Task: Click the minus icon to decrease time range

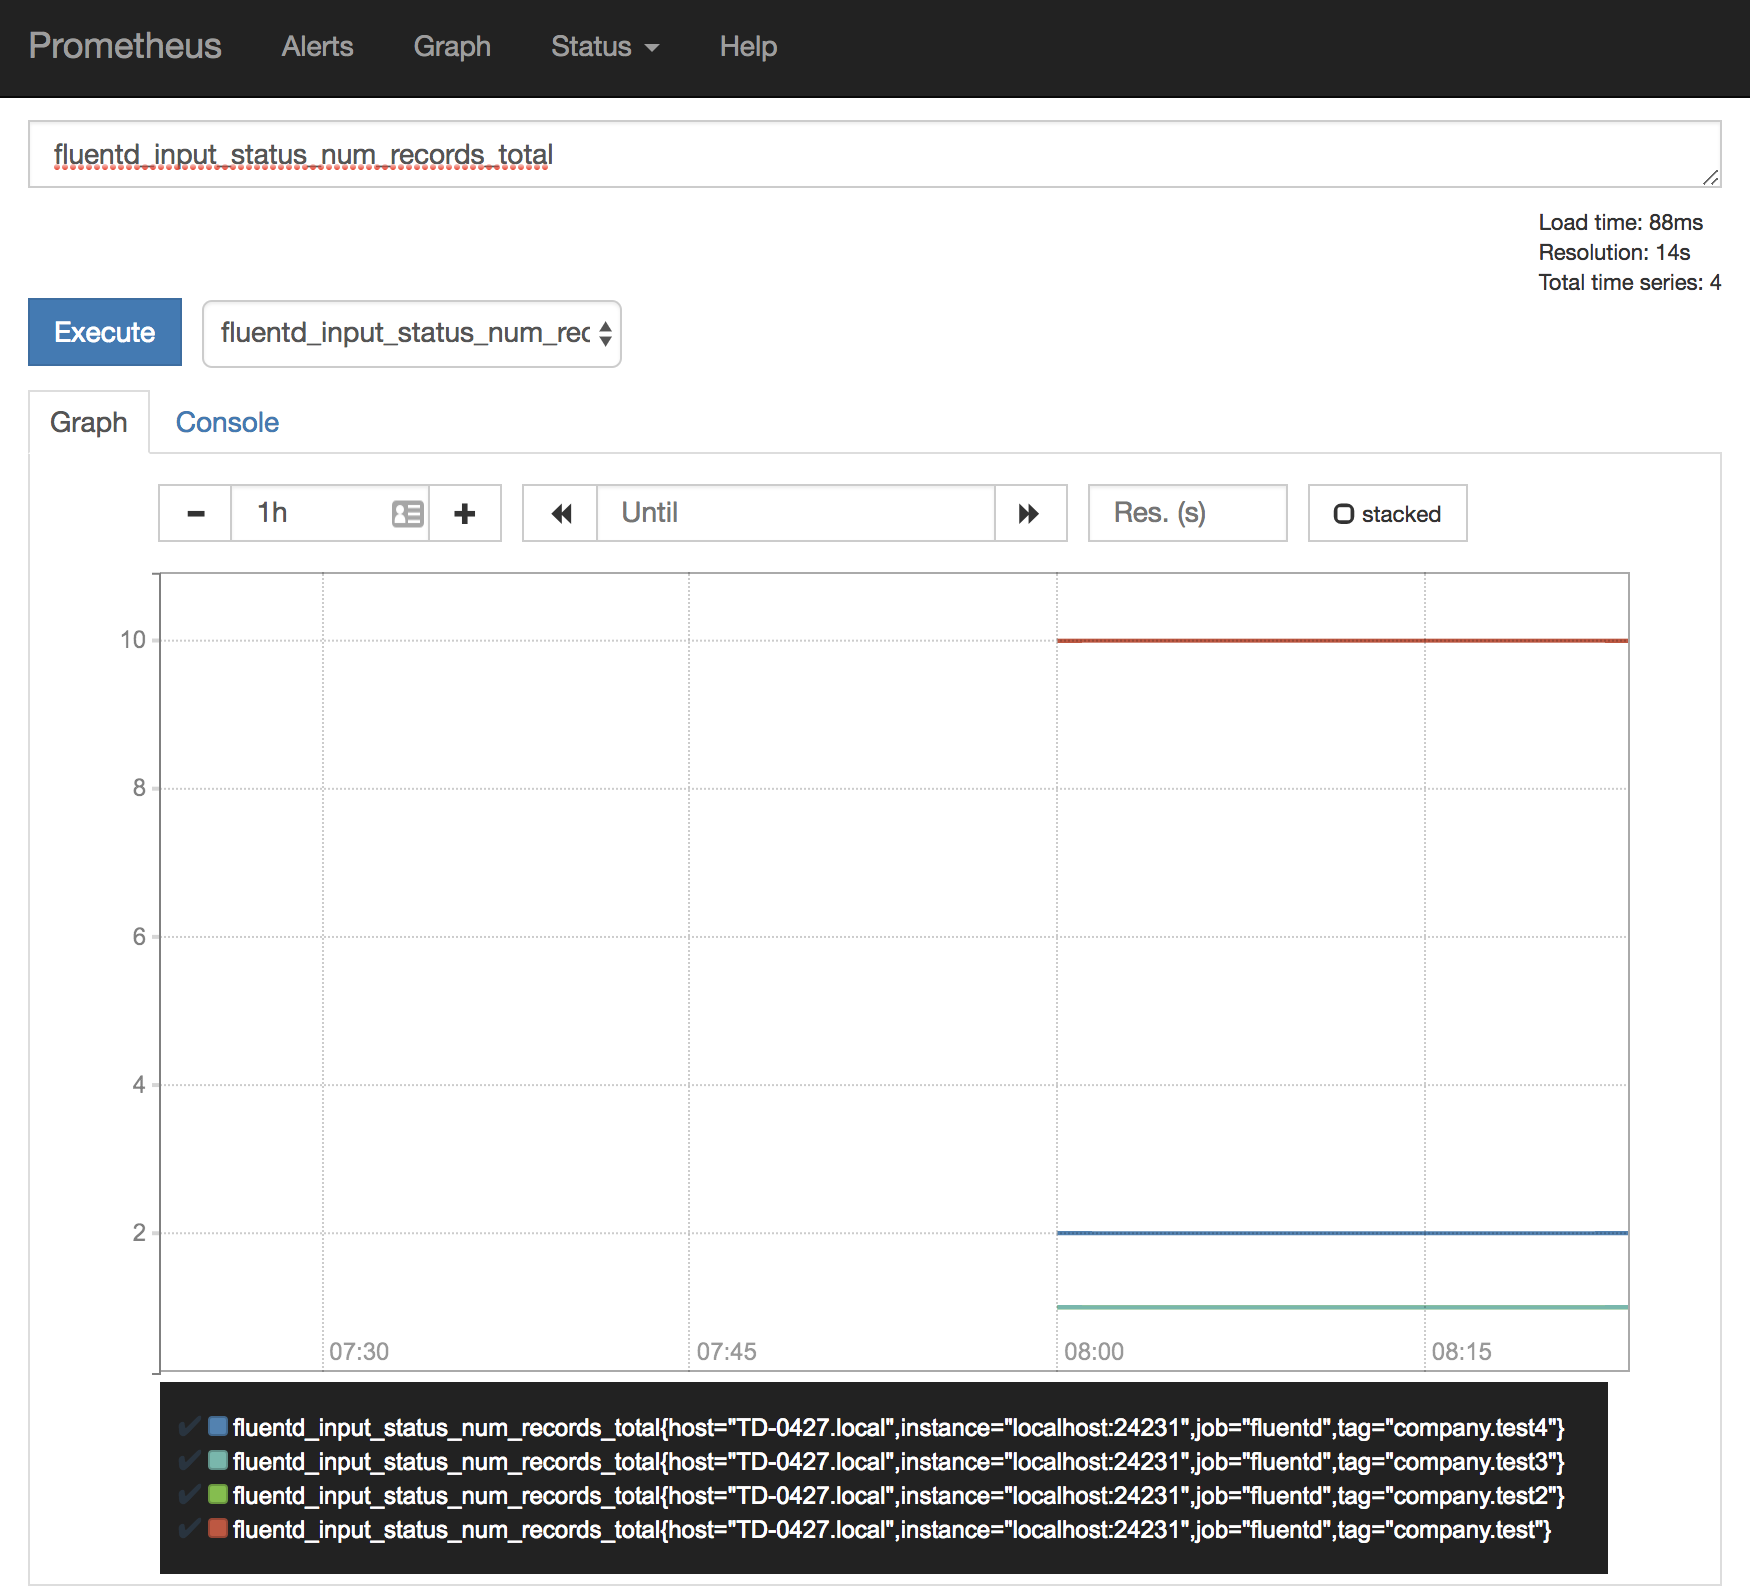Action: point(195,513)
